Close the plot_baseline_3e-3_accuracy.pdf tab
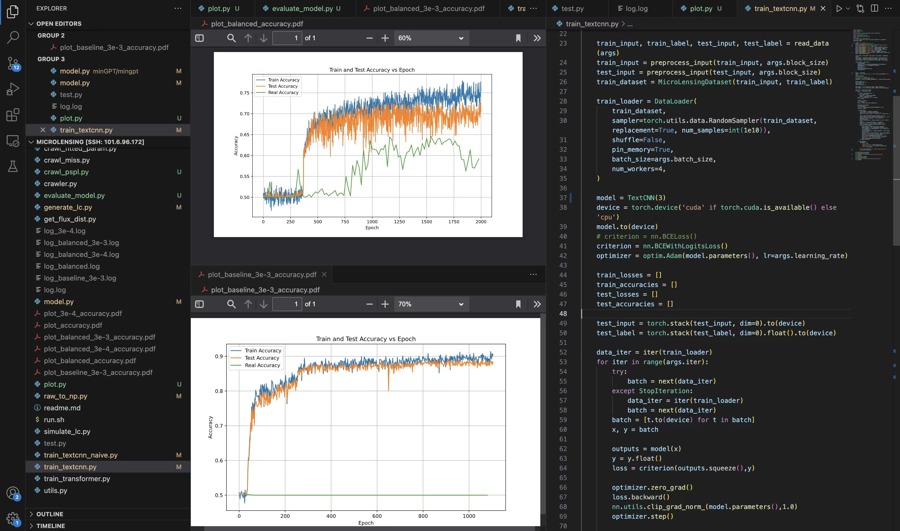Image resolution: width=900 pixels, height=531 pixels. click(x=324, y=274)
